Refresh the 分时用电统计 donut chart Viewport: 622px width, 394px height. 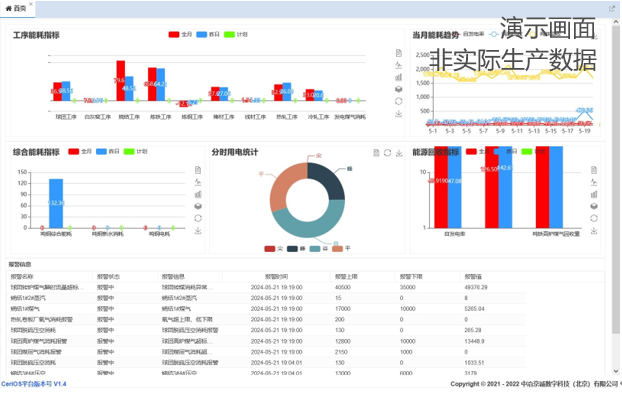pyautogui.click(x=388, y=153)
